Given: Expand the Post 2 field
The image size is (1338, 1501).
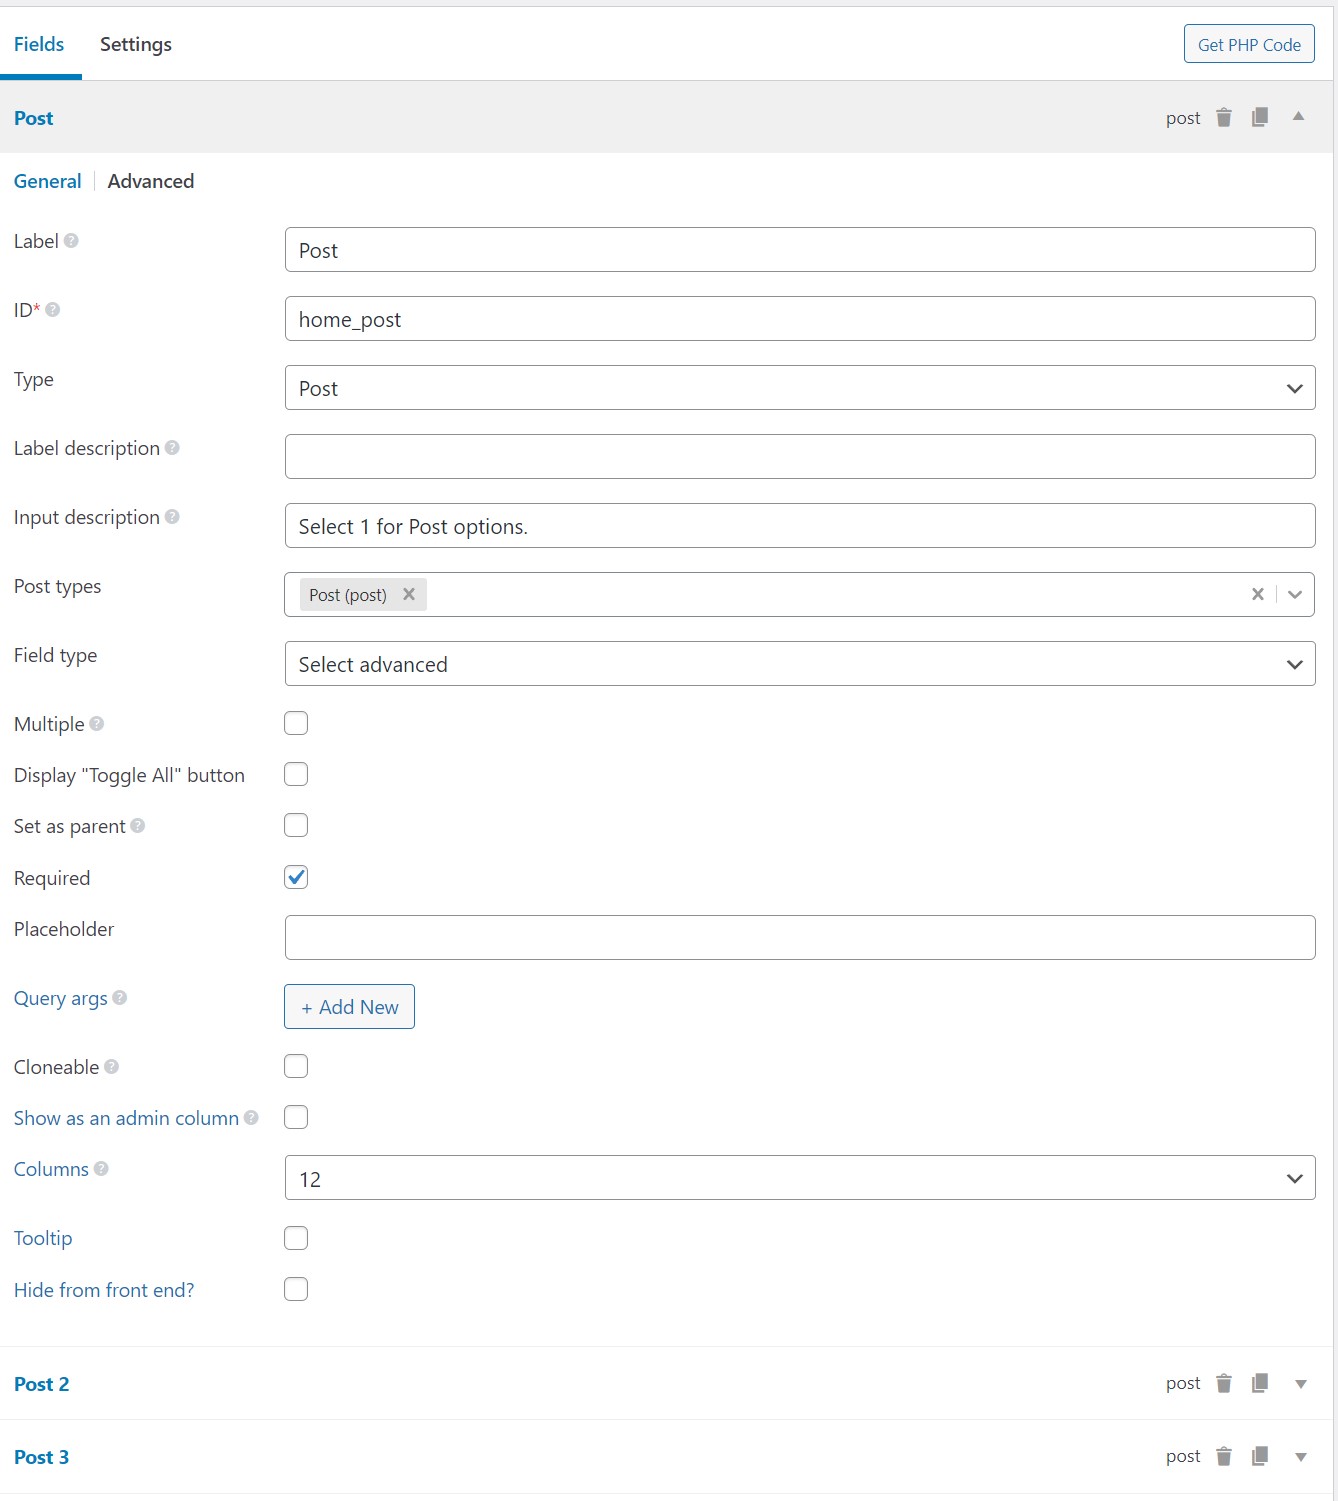Looking at the screenshot, I should (1300, 1384).
